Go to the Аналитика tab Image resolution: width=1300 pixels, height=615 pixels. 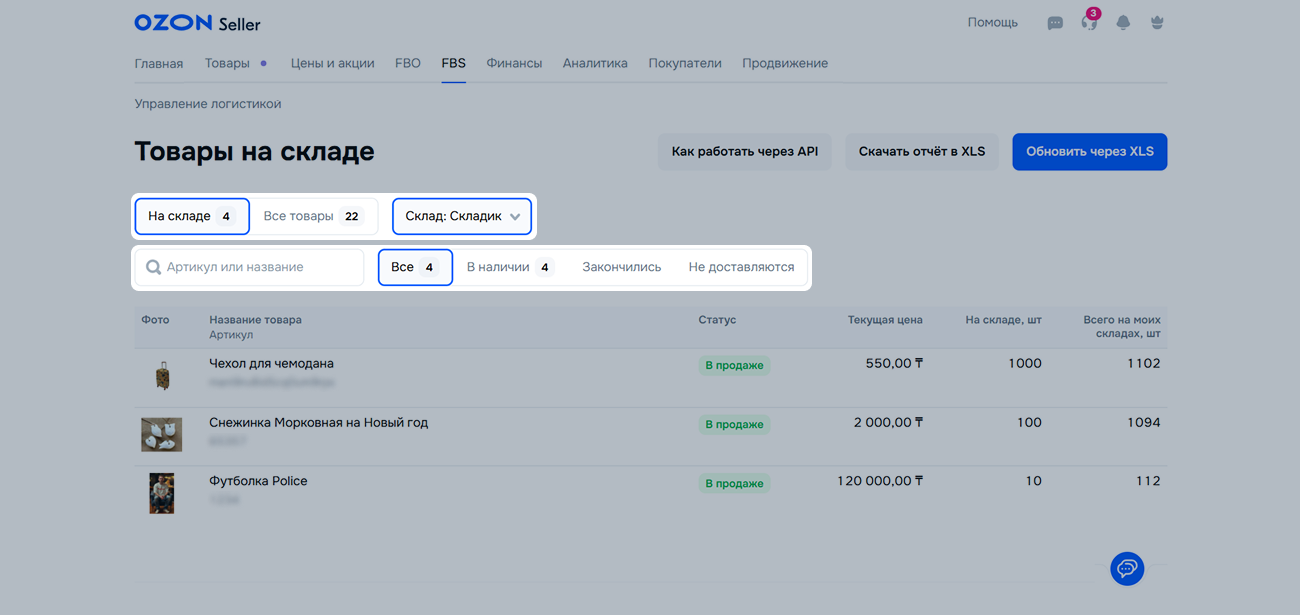595,63
